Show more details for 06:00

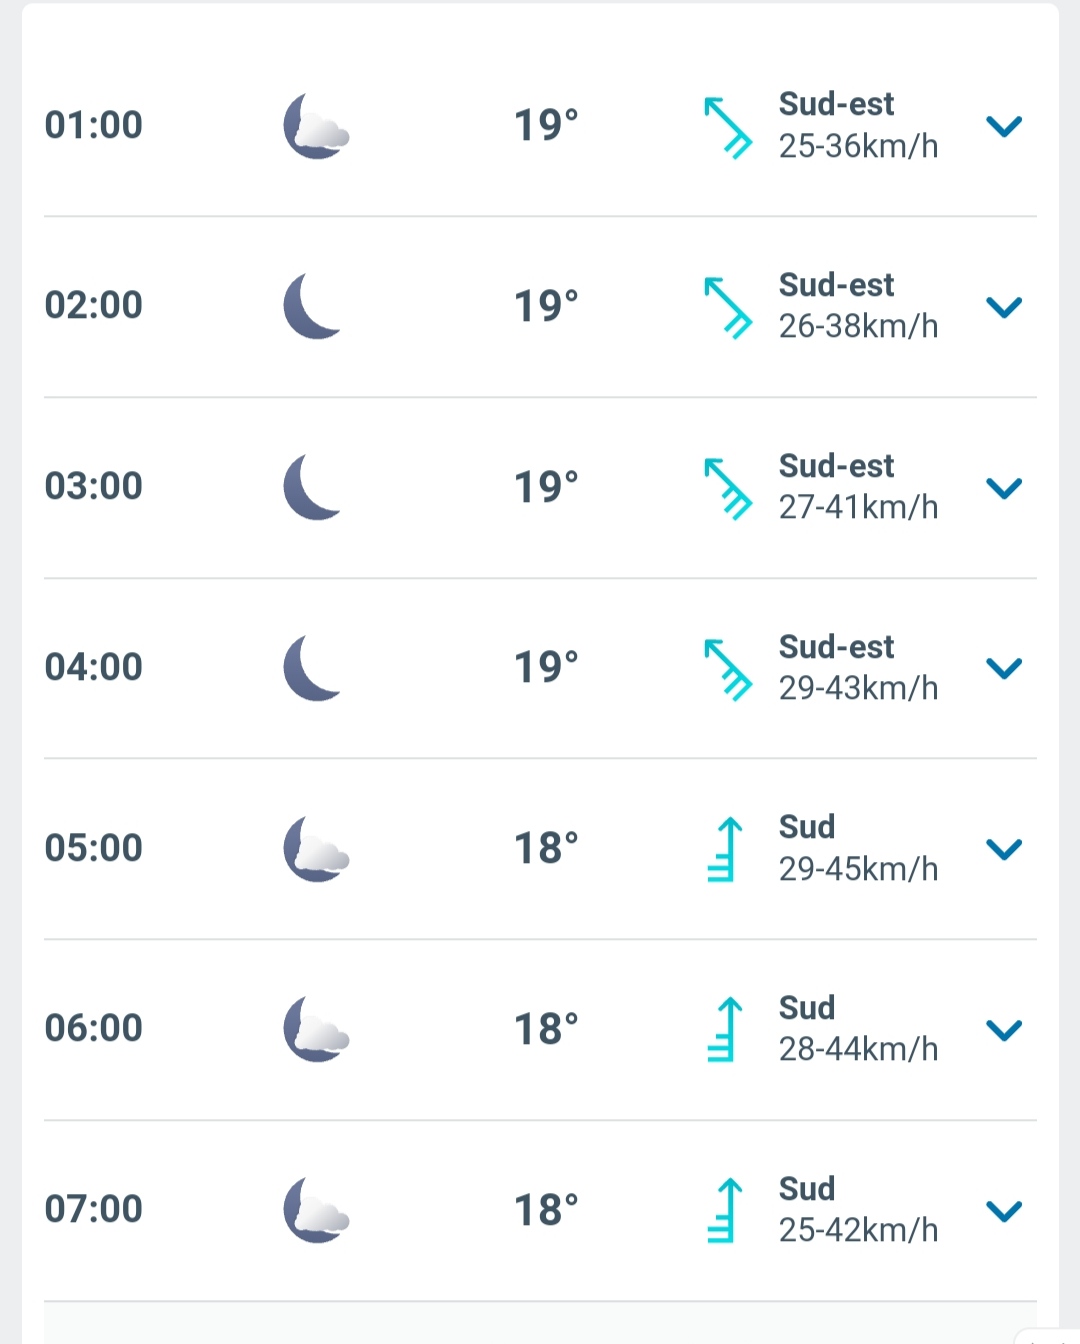[x=1004, y=1030]
